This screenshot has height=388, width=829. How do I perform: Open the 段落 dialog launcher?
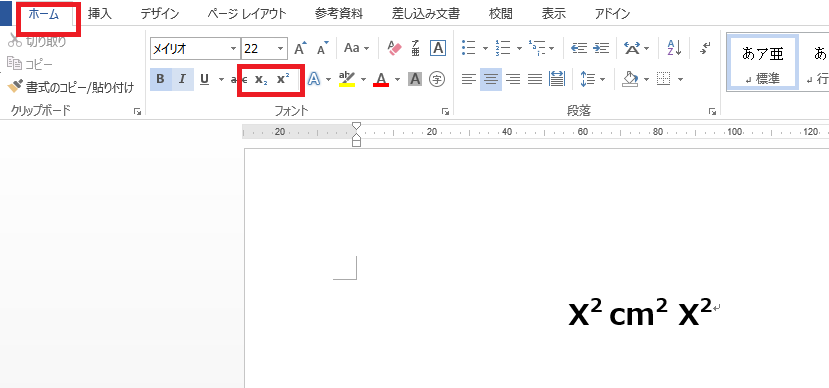[x=713, y=112]
